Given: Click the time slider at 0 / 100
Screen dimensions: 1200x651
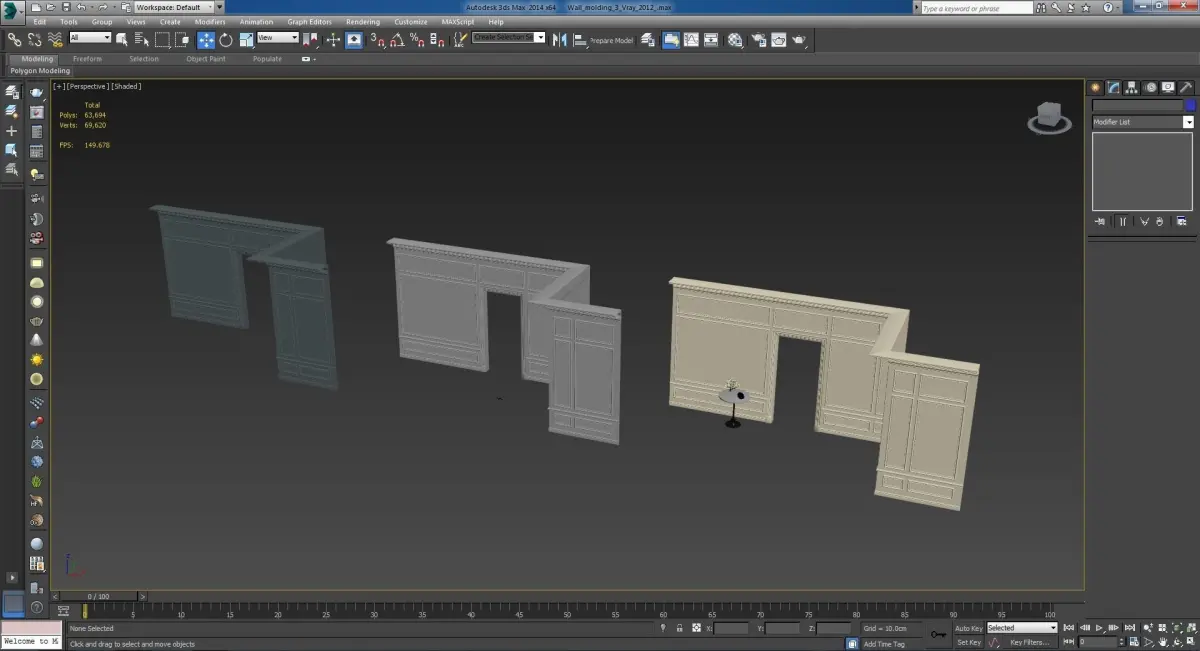Looking at the screenshot, I should (x=97, y=596).
